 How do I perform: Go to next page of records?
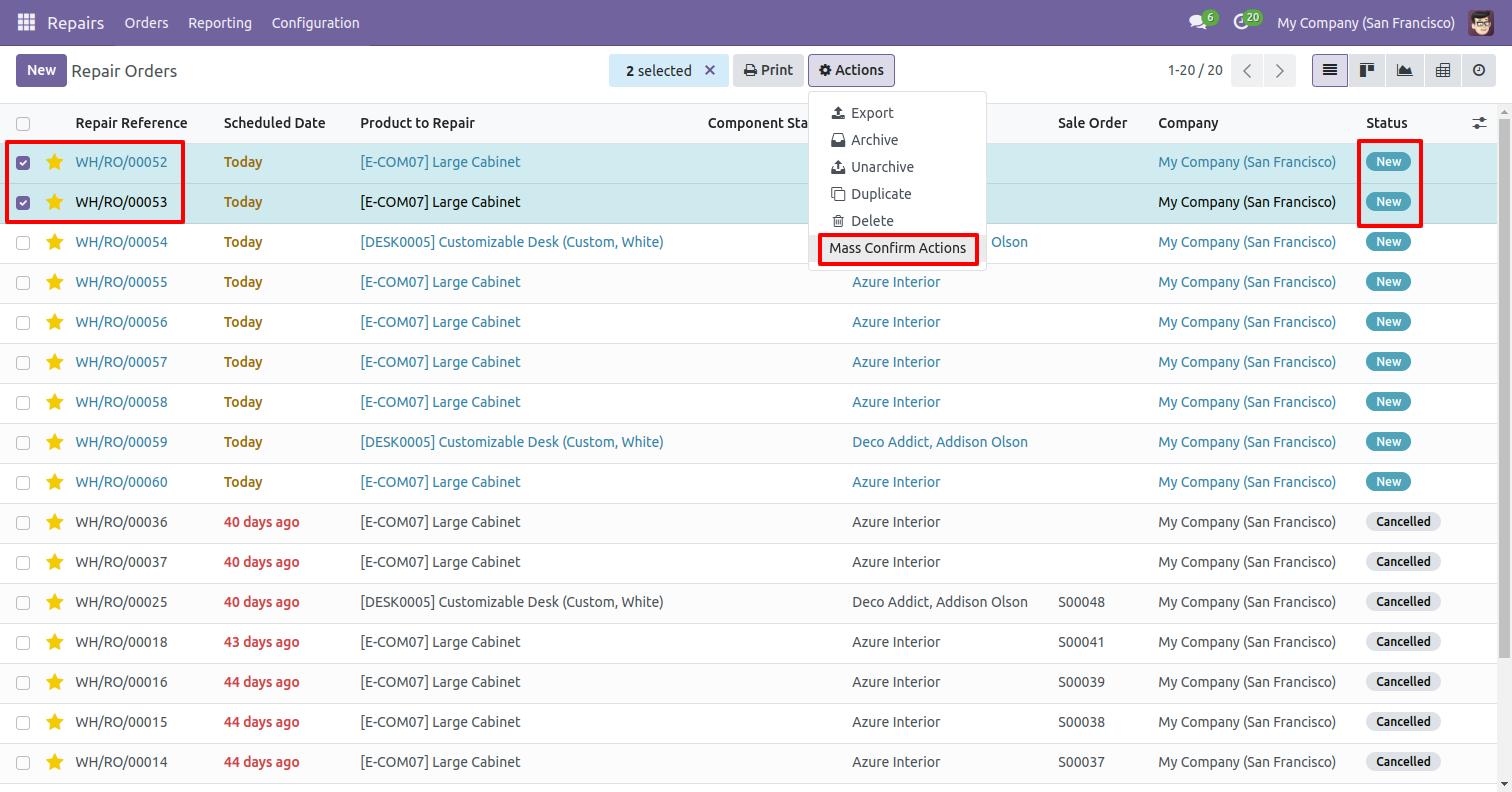1279,70
